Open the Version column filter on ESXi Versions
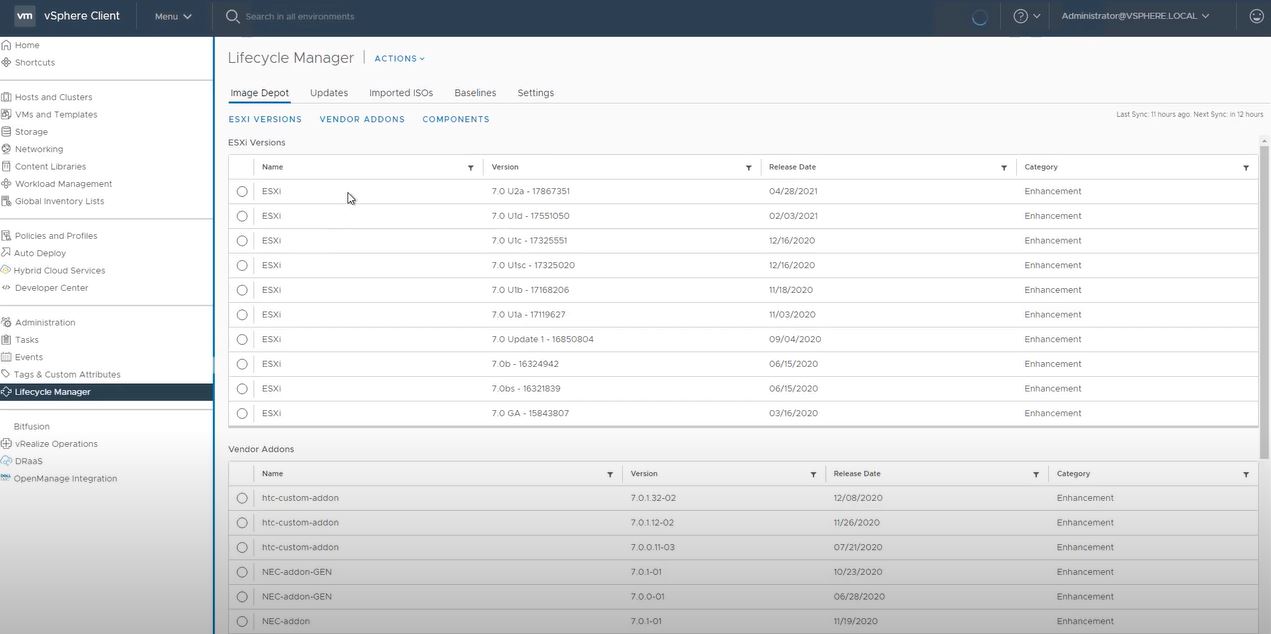1271x634 pixels. (748, 167)
